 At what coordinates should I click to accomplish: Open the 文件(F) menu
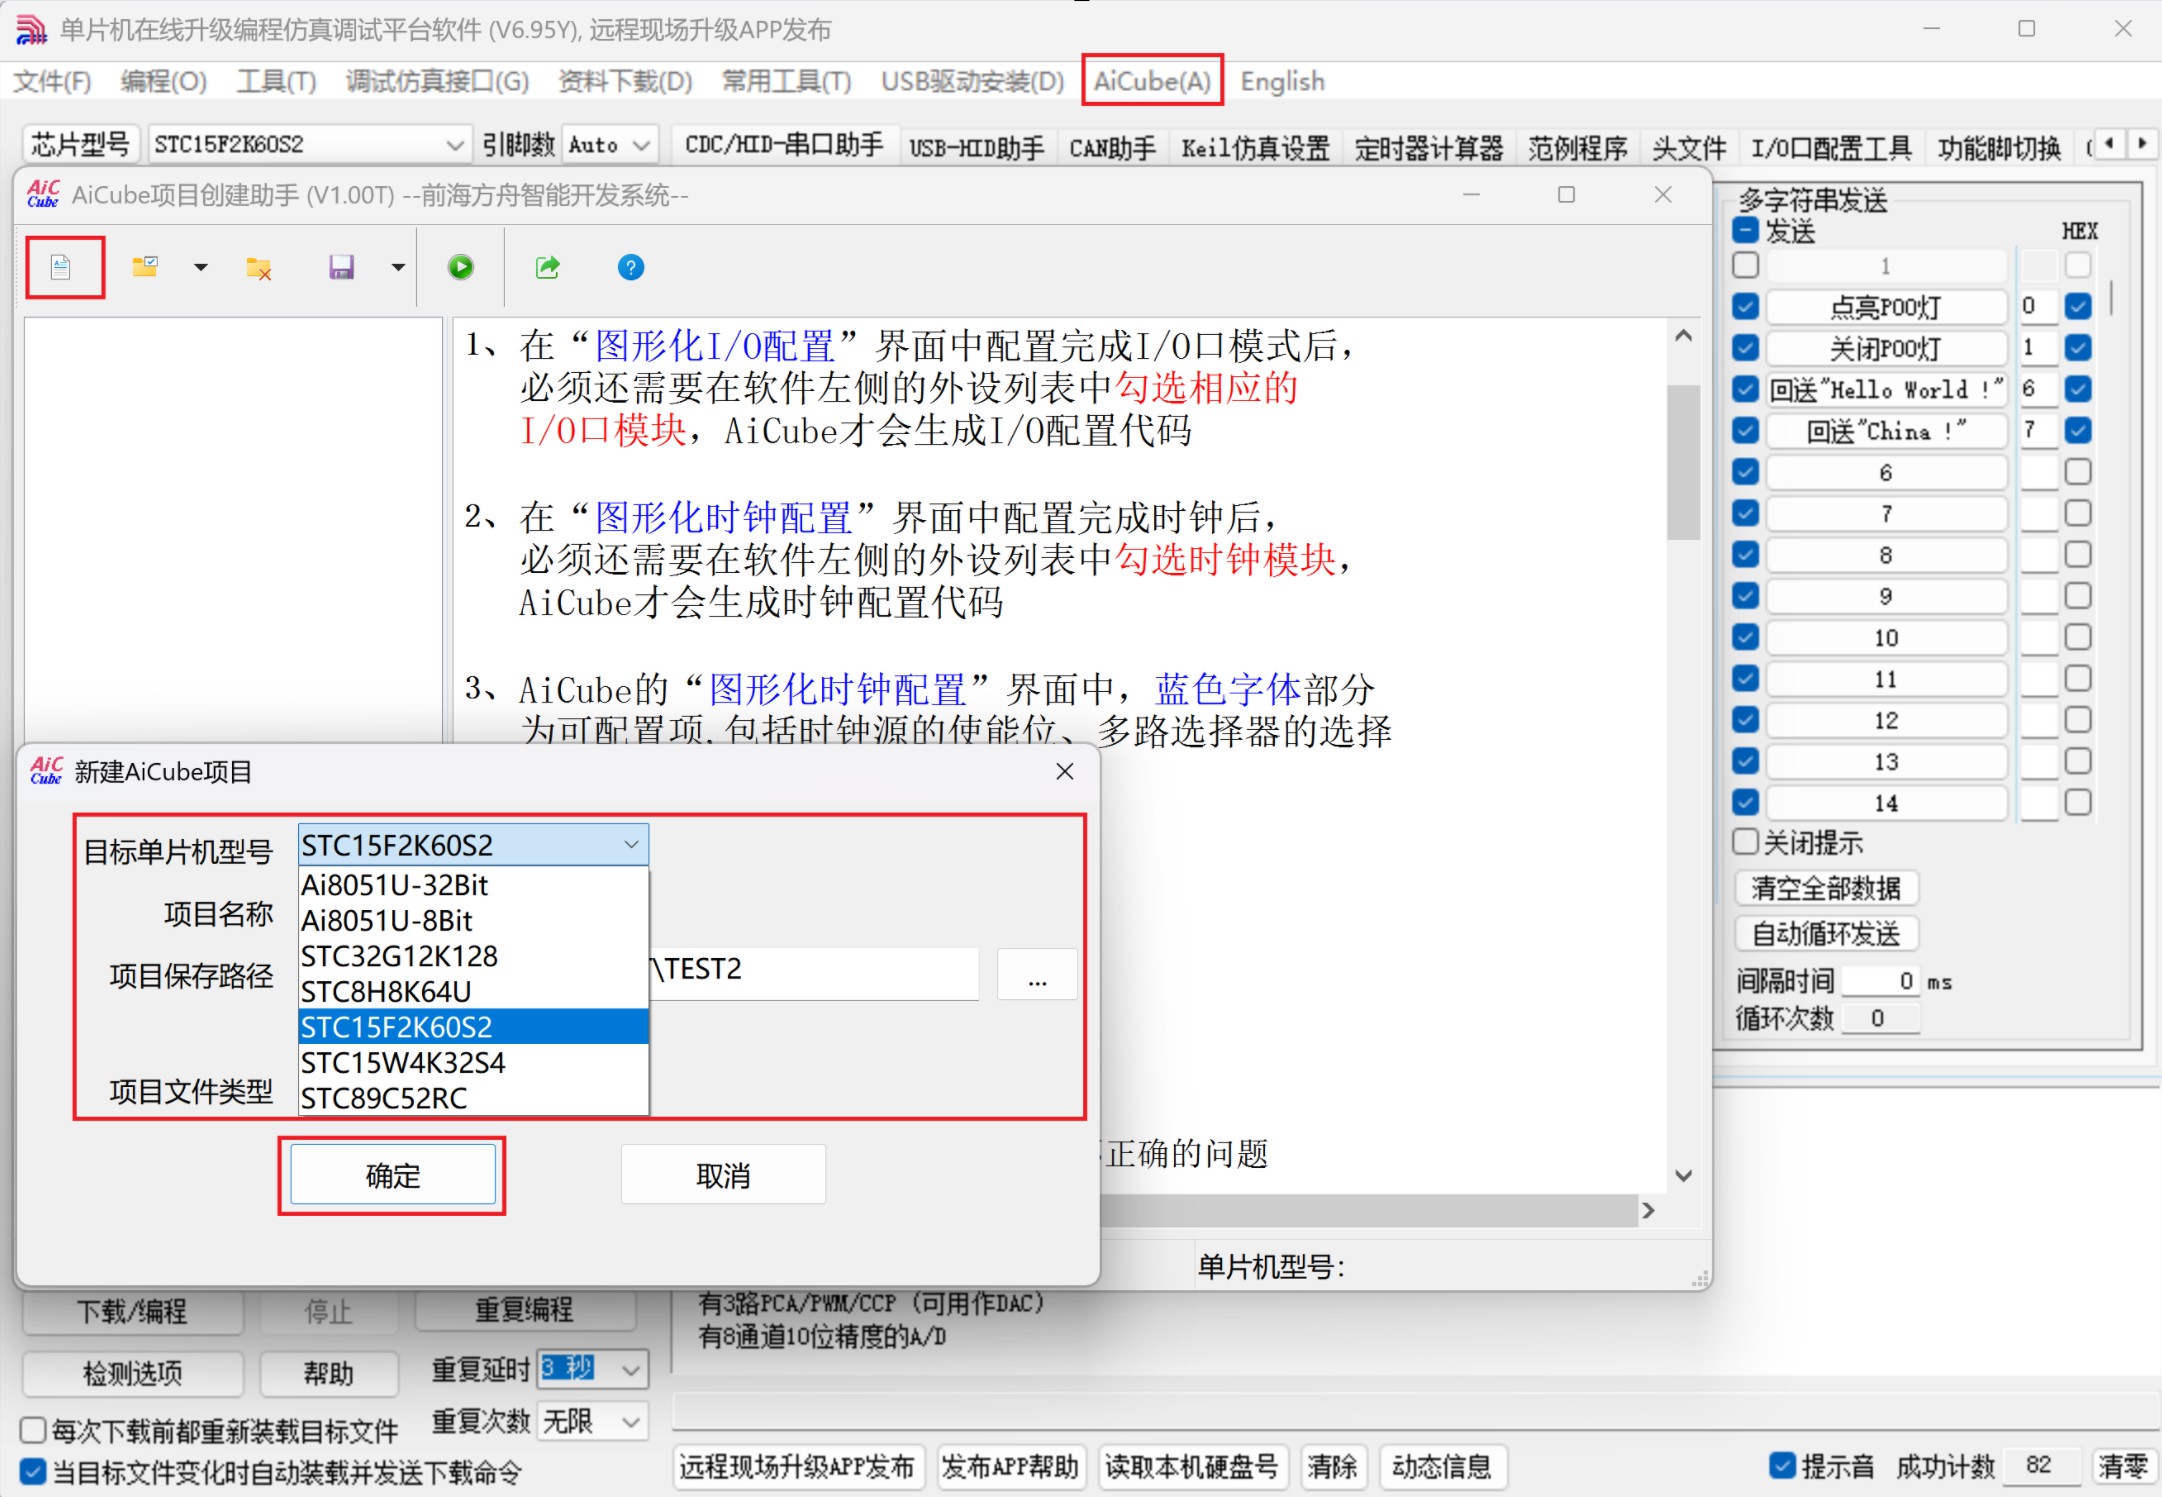[52, 81]
